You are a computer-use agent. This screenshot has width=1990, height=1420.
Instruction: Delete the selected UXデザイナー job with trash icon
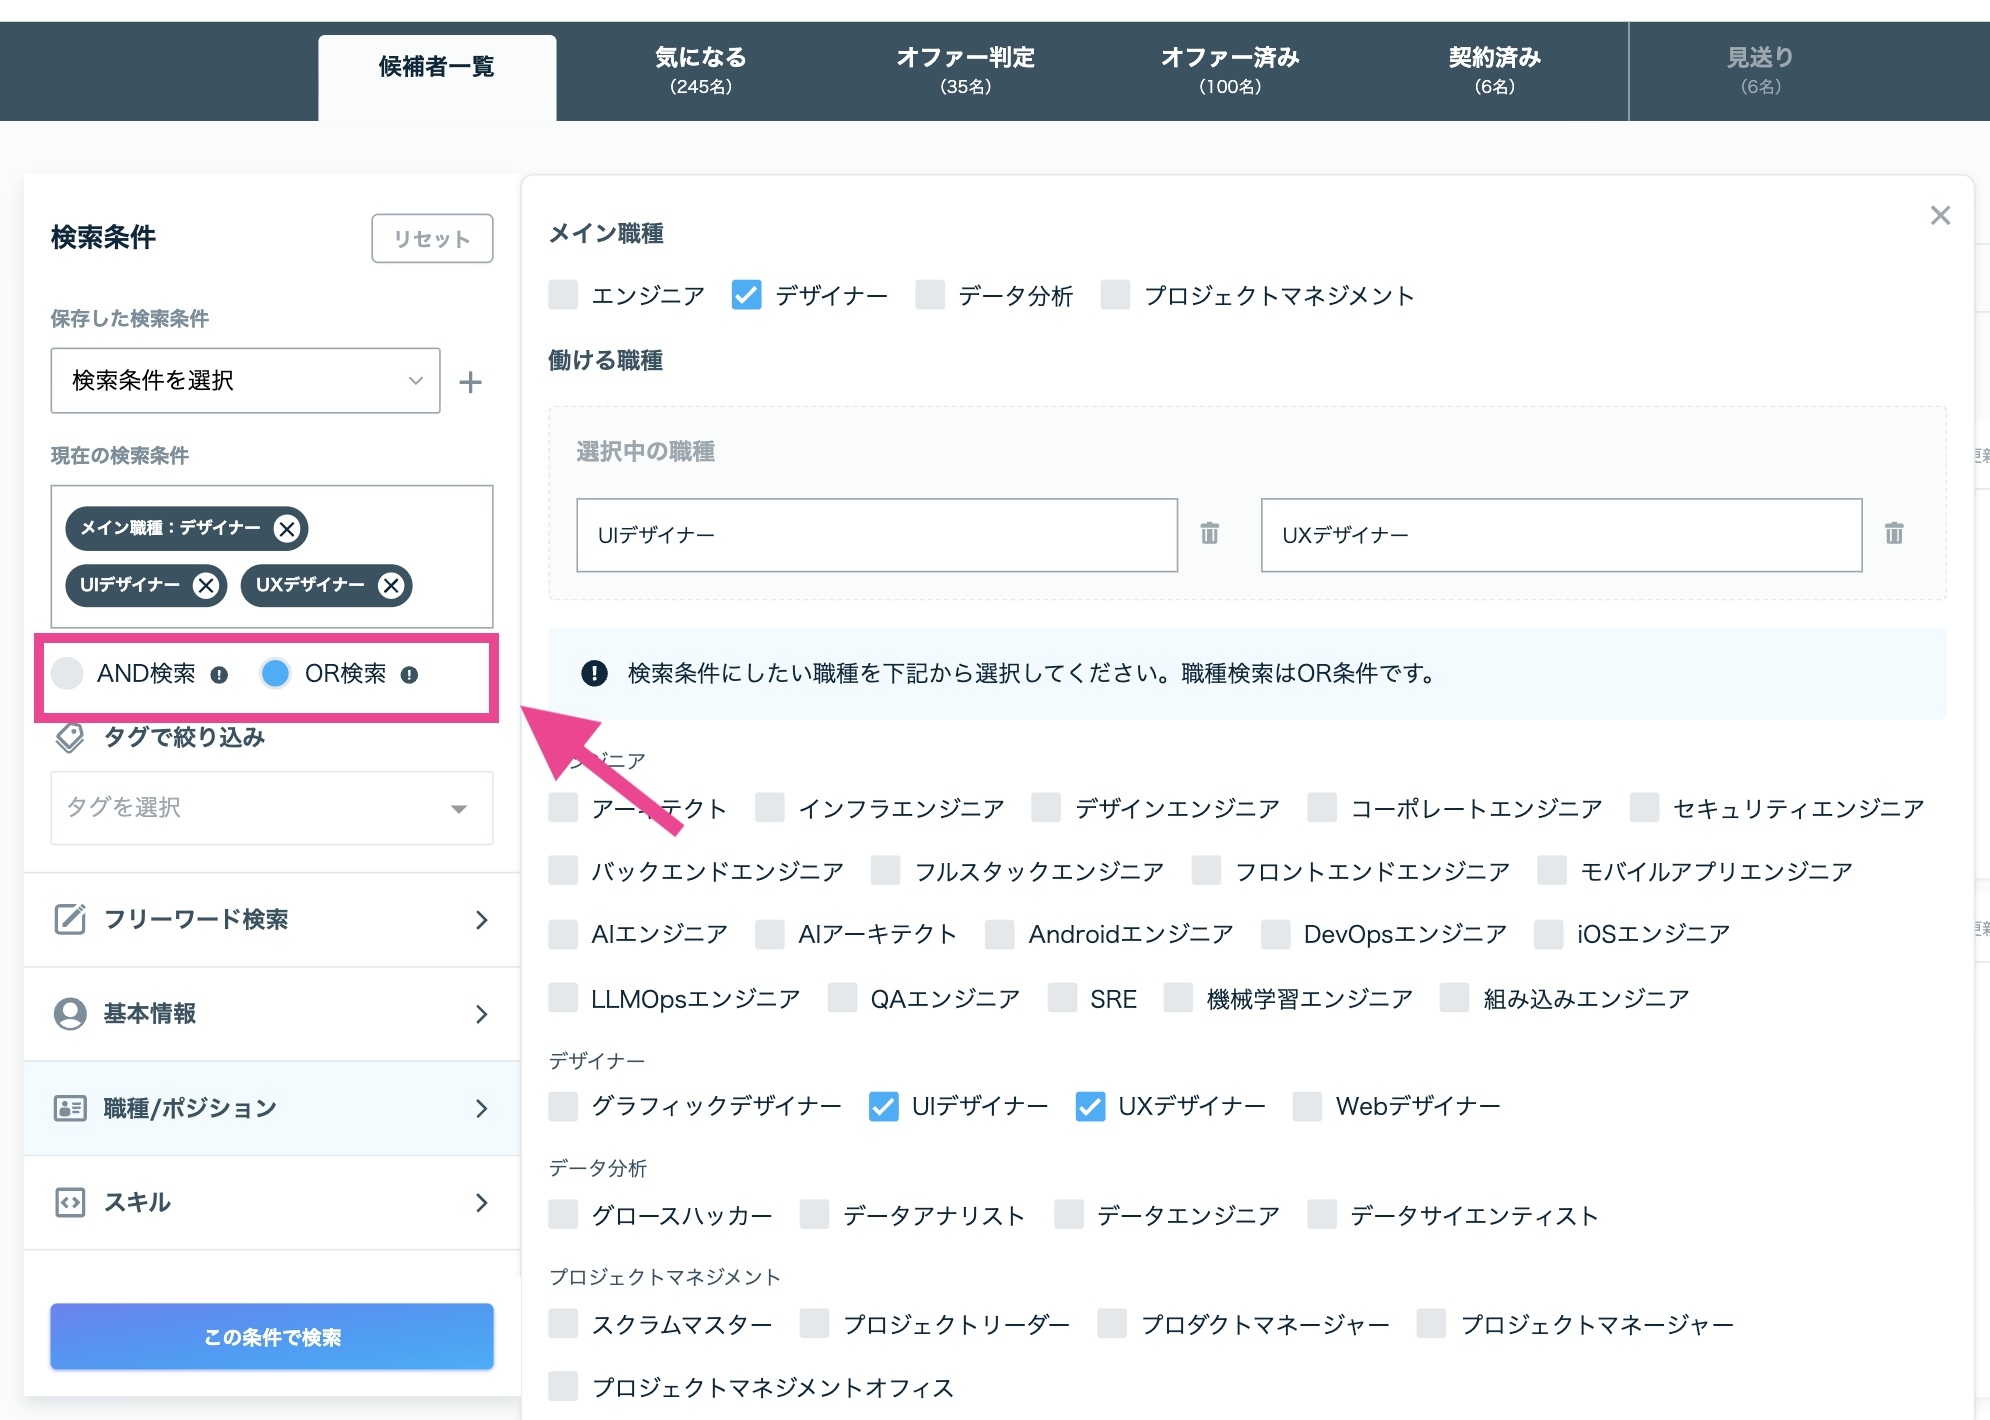click(x=1894, y=533)
